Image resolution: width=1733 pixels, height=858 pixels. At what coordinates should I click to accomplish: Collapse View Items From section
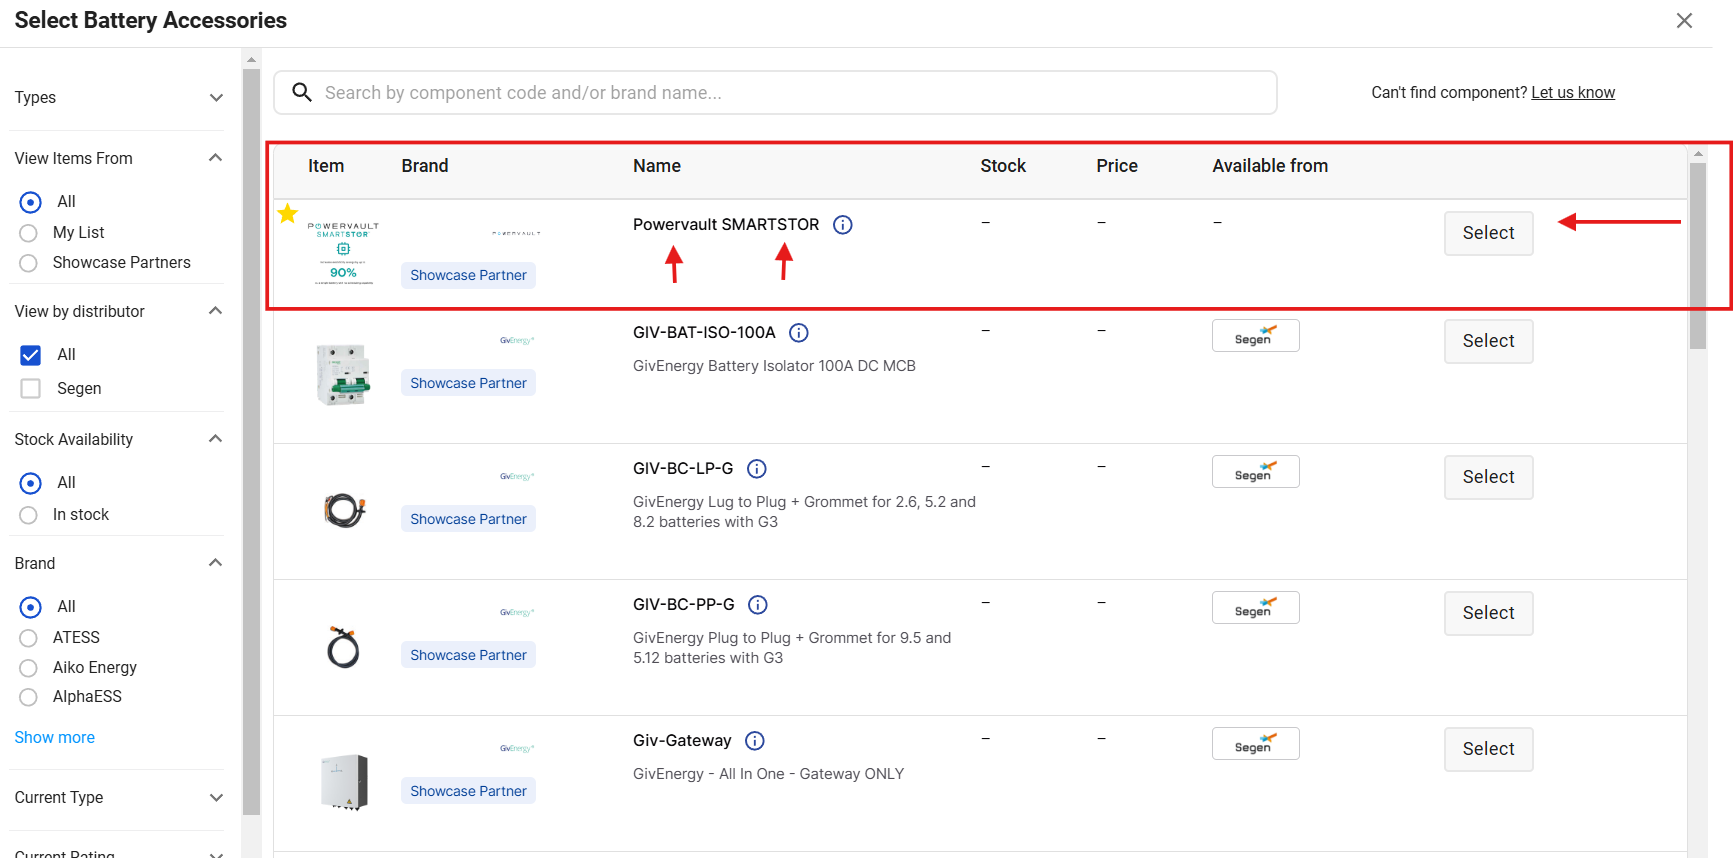coord(215,158)
